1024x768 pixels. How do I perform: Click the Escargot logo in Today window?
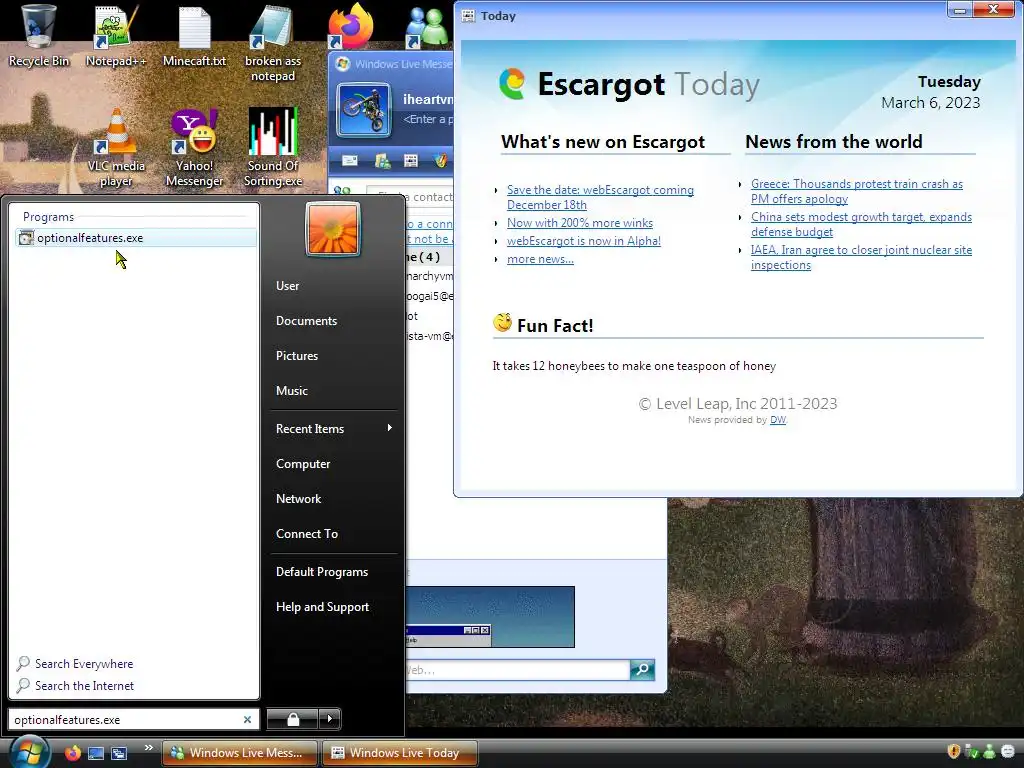(511, 84)
